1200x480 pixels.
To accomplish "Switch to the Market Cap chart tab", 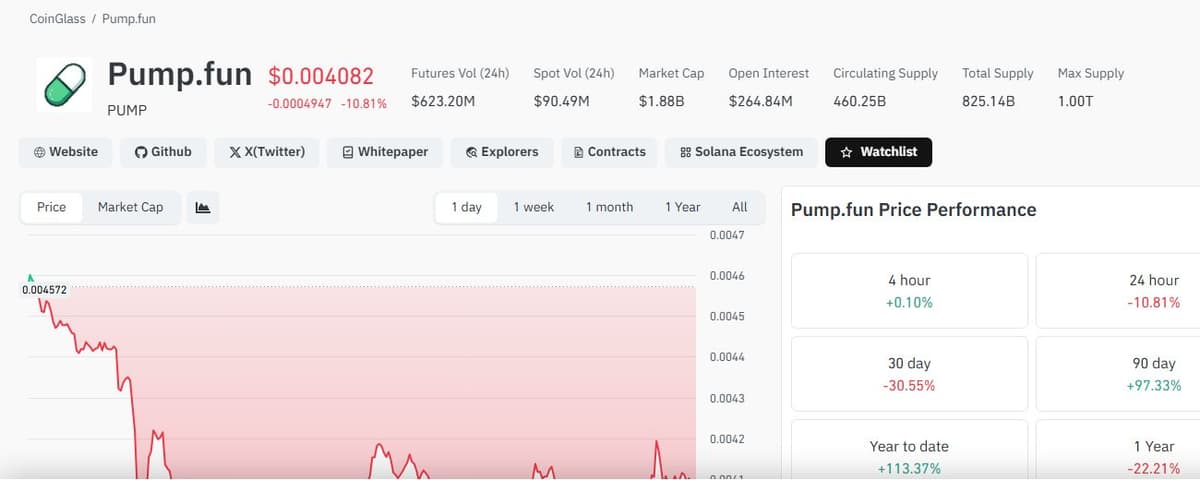I will (130, 207).
